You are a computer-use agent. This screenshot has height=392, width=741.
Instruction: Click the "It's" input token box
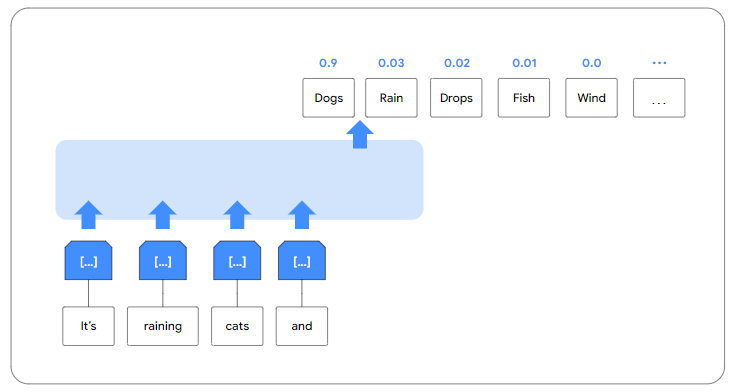click(x=88, y=326)
